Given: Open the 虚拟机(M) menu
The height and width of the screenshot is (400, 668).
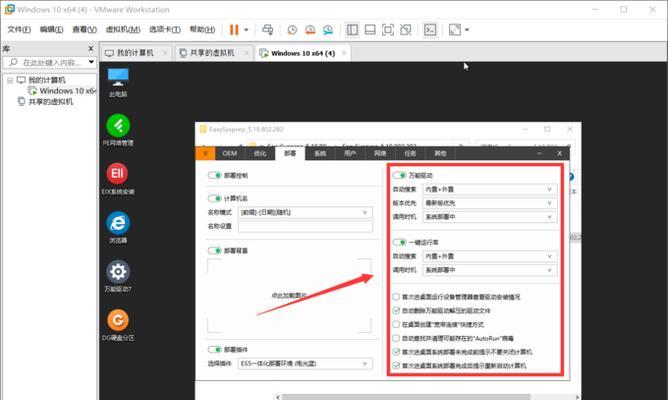Looking at the screenshot, I should [x=123, y=29].
